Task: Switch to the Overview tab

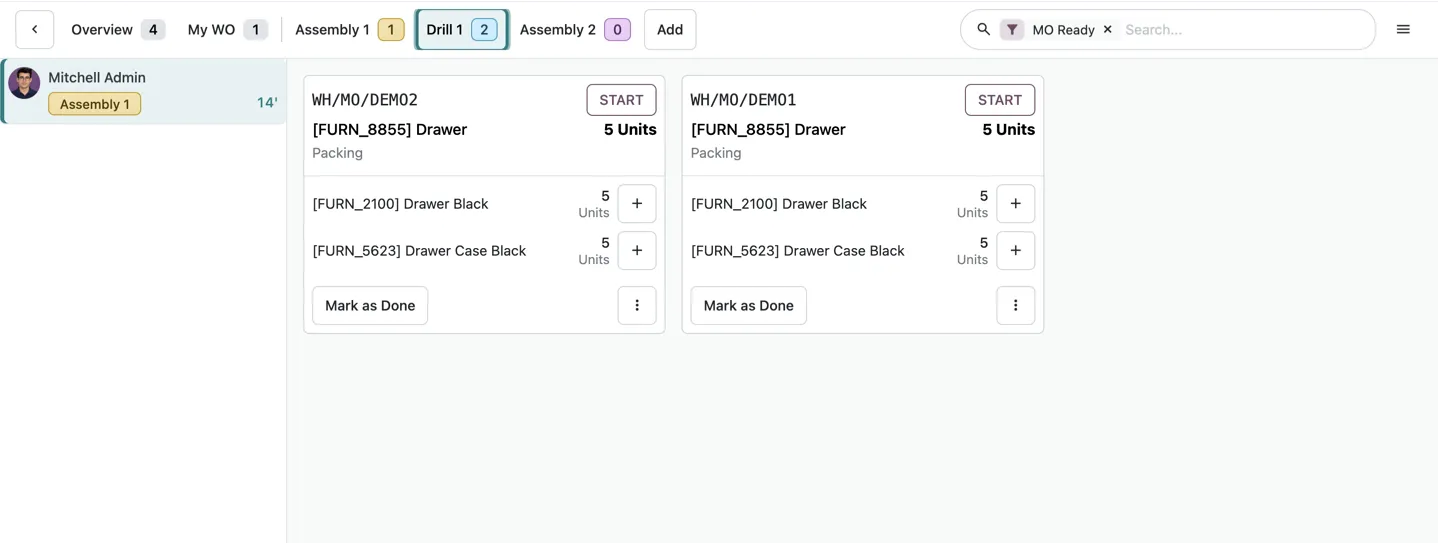Action: (118, 30)
